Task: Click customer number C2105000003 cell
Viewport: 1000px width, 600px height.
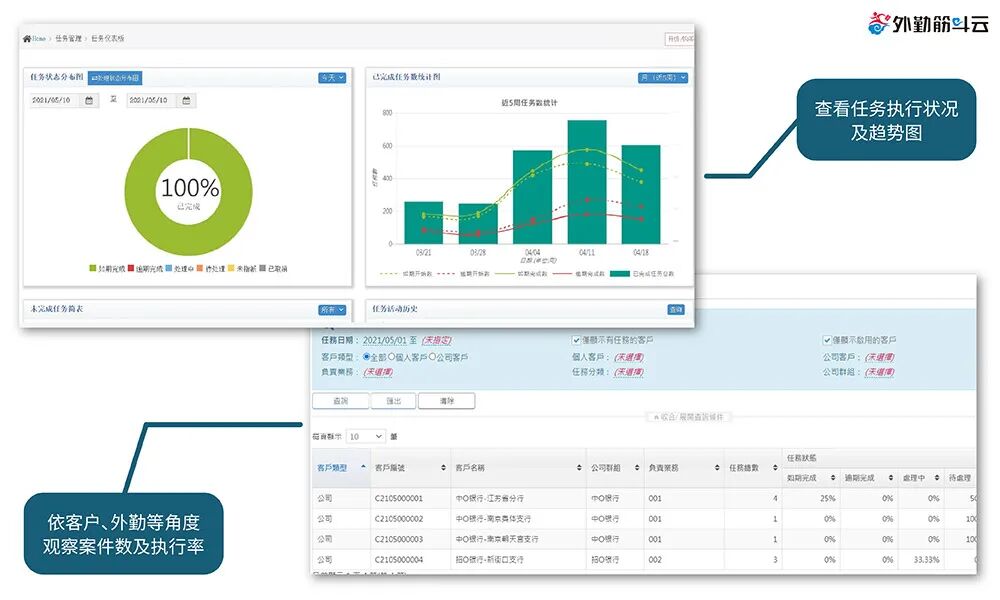Action: coord(399,539)
